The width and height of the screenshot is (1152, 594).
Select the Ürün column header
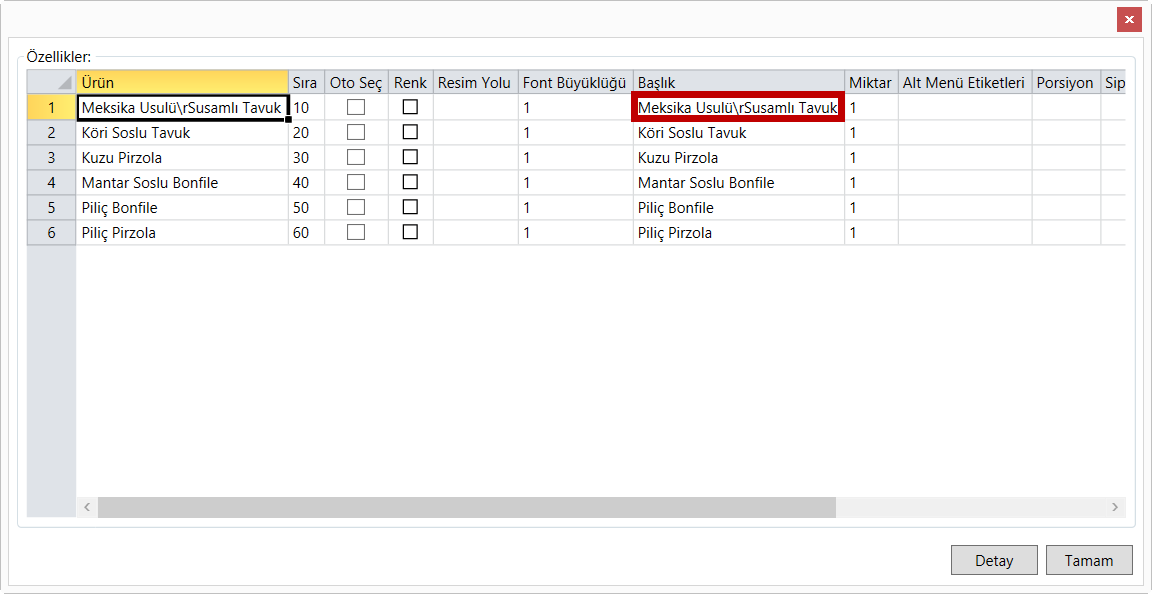[182, 83]
